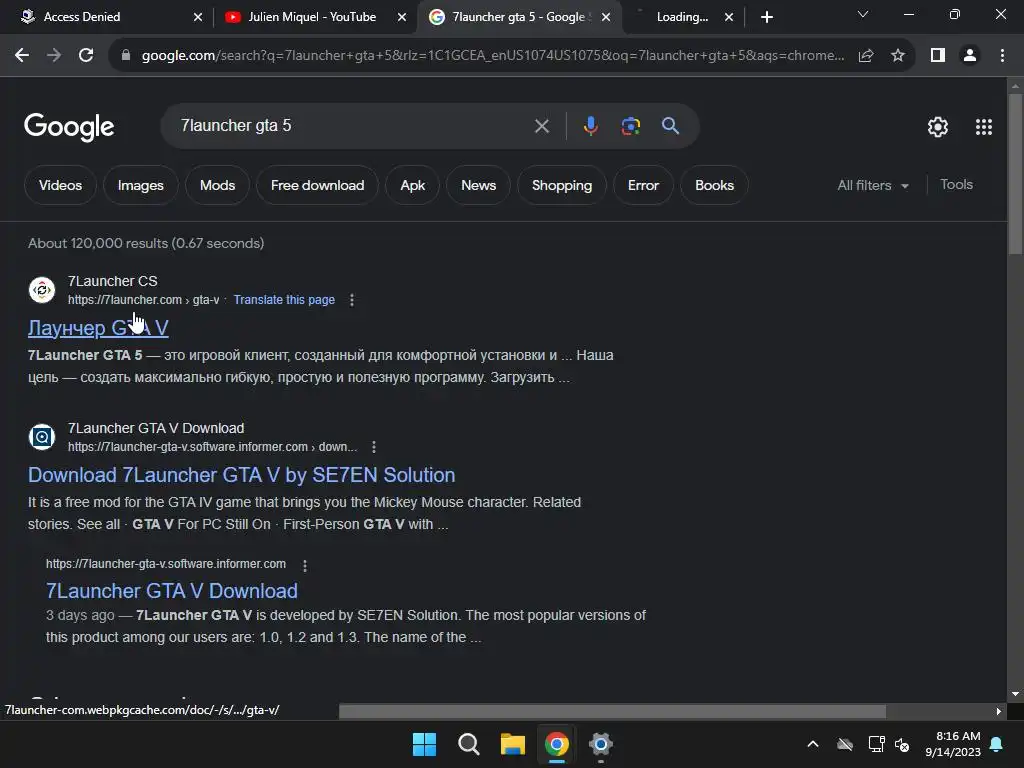This screenshot has width=1024, height=768.
Task: Open Windows taskbar search
Action: click(x=468, y=744)
